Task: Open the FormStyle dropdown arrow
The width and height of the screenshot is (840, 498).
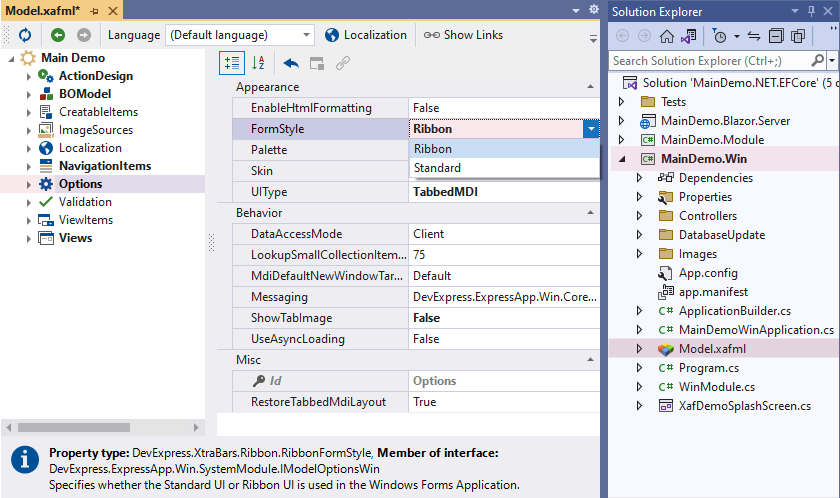Action: click(x=591, y=129)
